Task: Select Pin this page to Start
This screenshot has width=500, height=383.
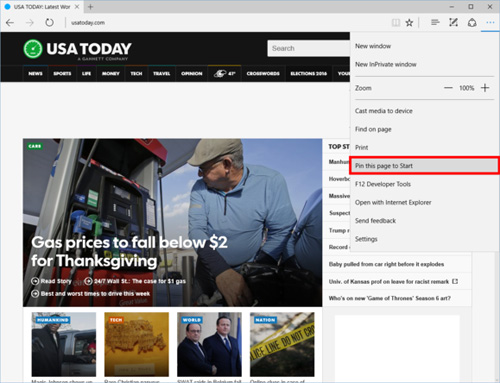Action: tap(424, 166)
